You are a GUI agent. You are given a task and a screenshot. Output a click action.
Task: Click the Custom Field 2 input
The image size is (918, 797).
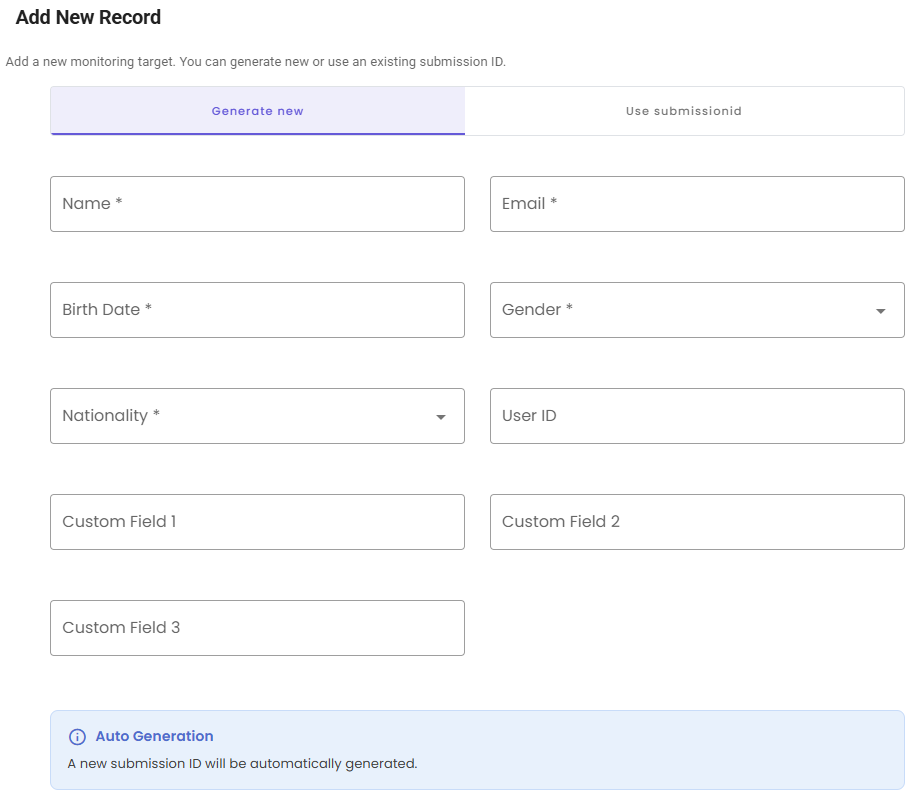[x=696, y=521]
